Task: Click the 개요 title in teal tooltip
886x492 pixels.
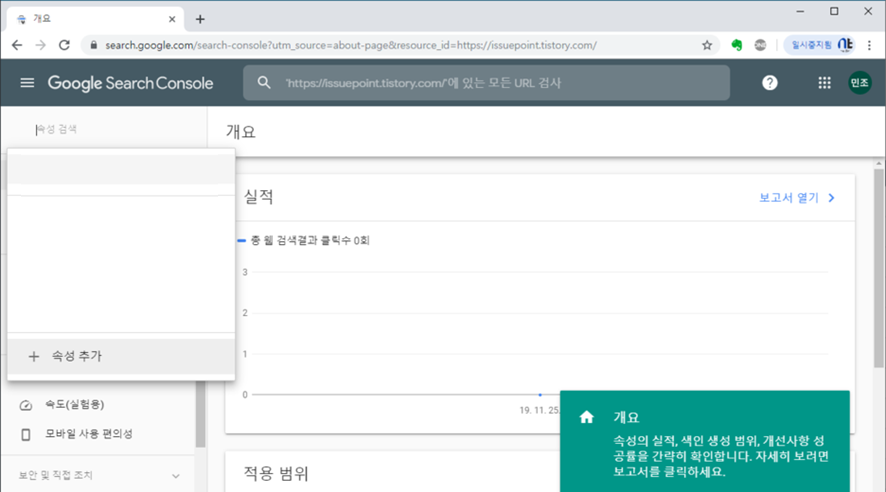Action: tap(626, 417)
